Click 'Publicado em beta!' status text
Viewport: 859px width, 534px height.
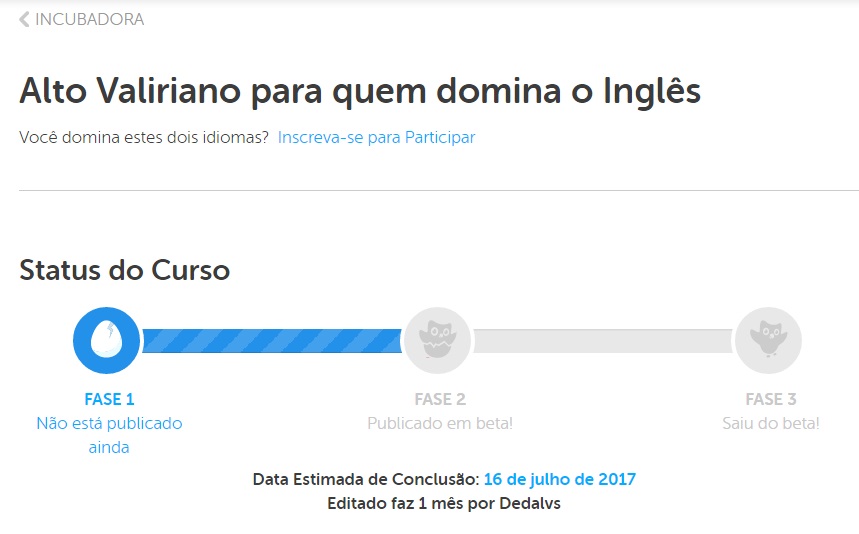[440, 423]
